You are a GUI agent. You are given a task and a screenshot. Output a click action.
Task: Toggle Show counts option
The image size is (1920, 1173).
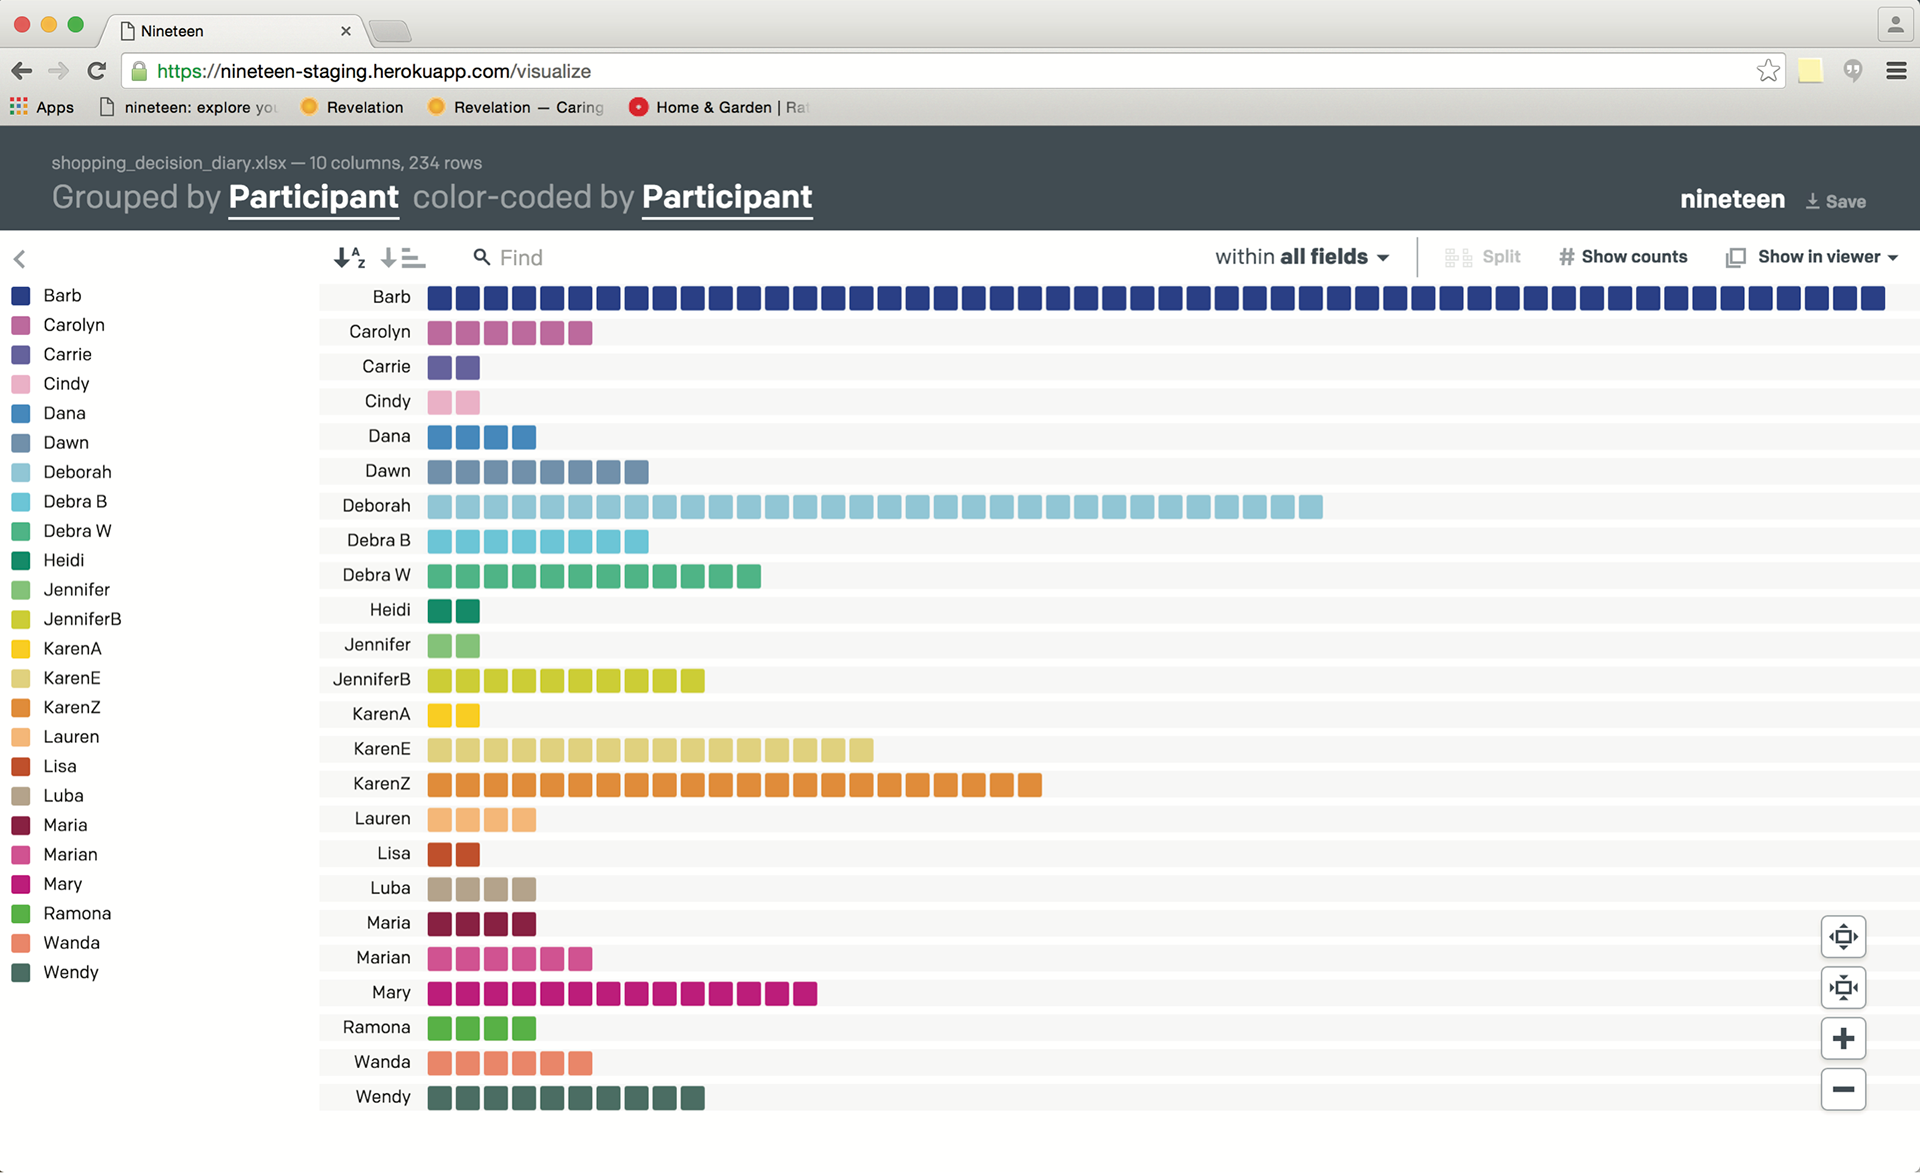click(x=1623, y=257)
